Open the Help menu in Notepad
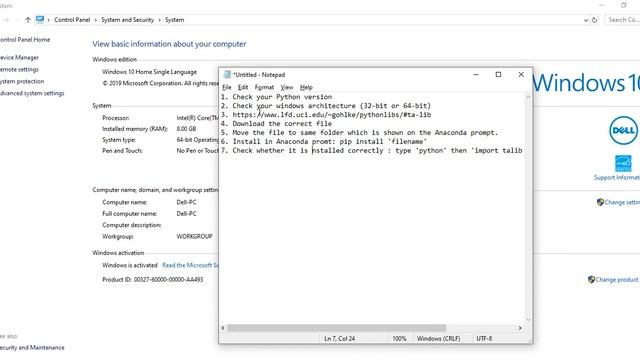Viewport: 640px width, 360px height. (306, 87)
